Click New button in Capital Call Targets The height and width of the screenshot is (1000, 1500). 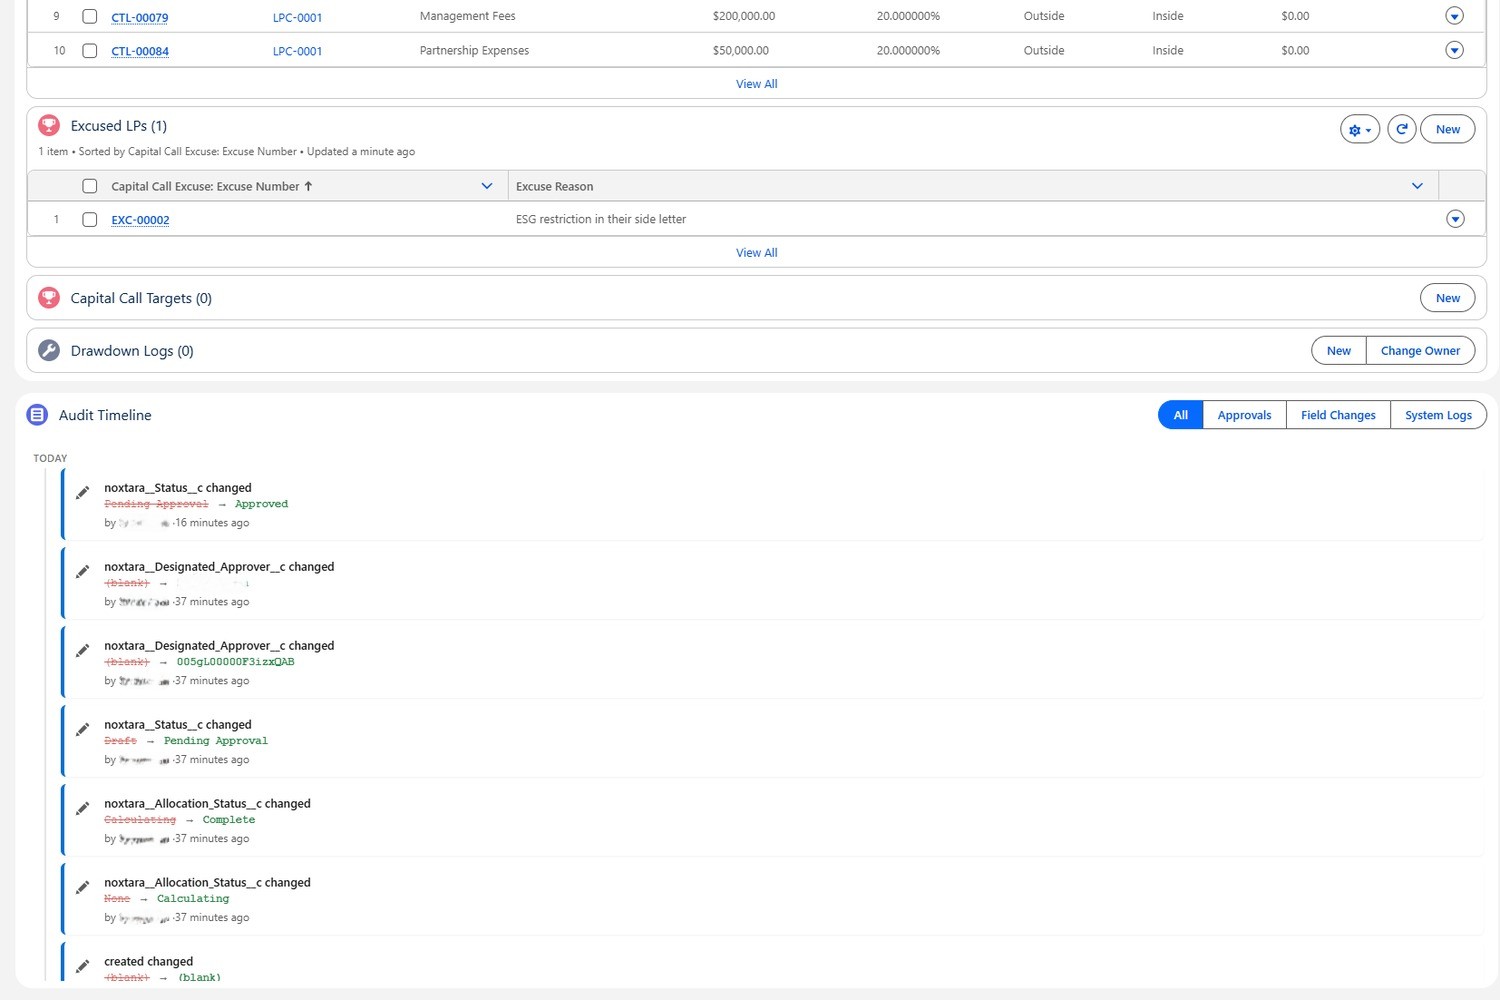pos(1448,298)
